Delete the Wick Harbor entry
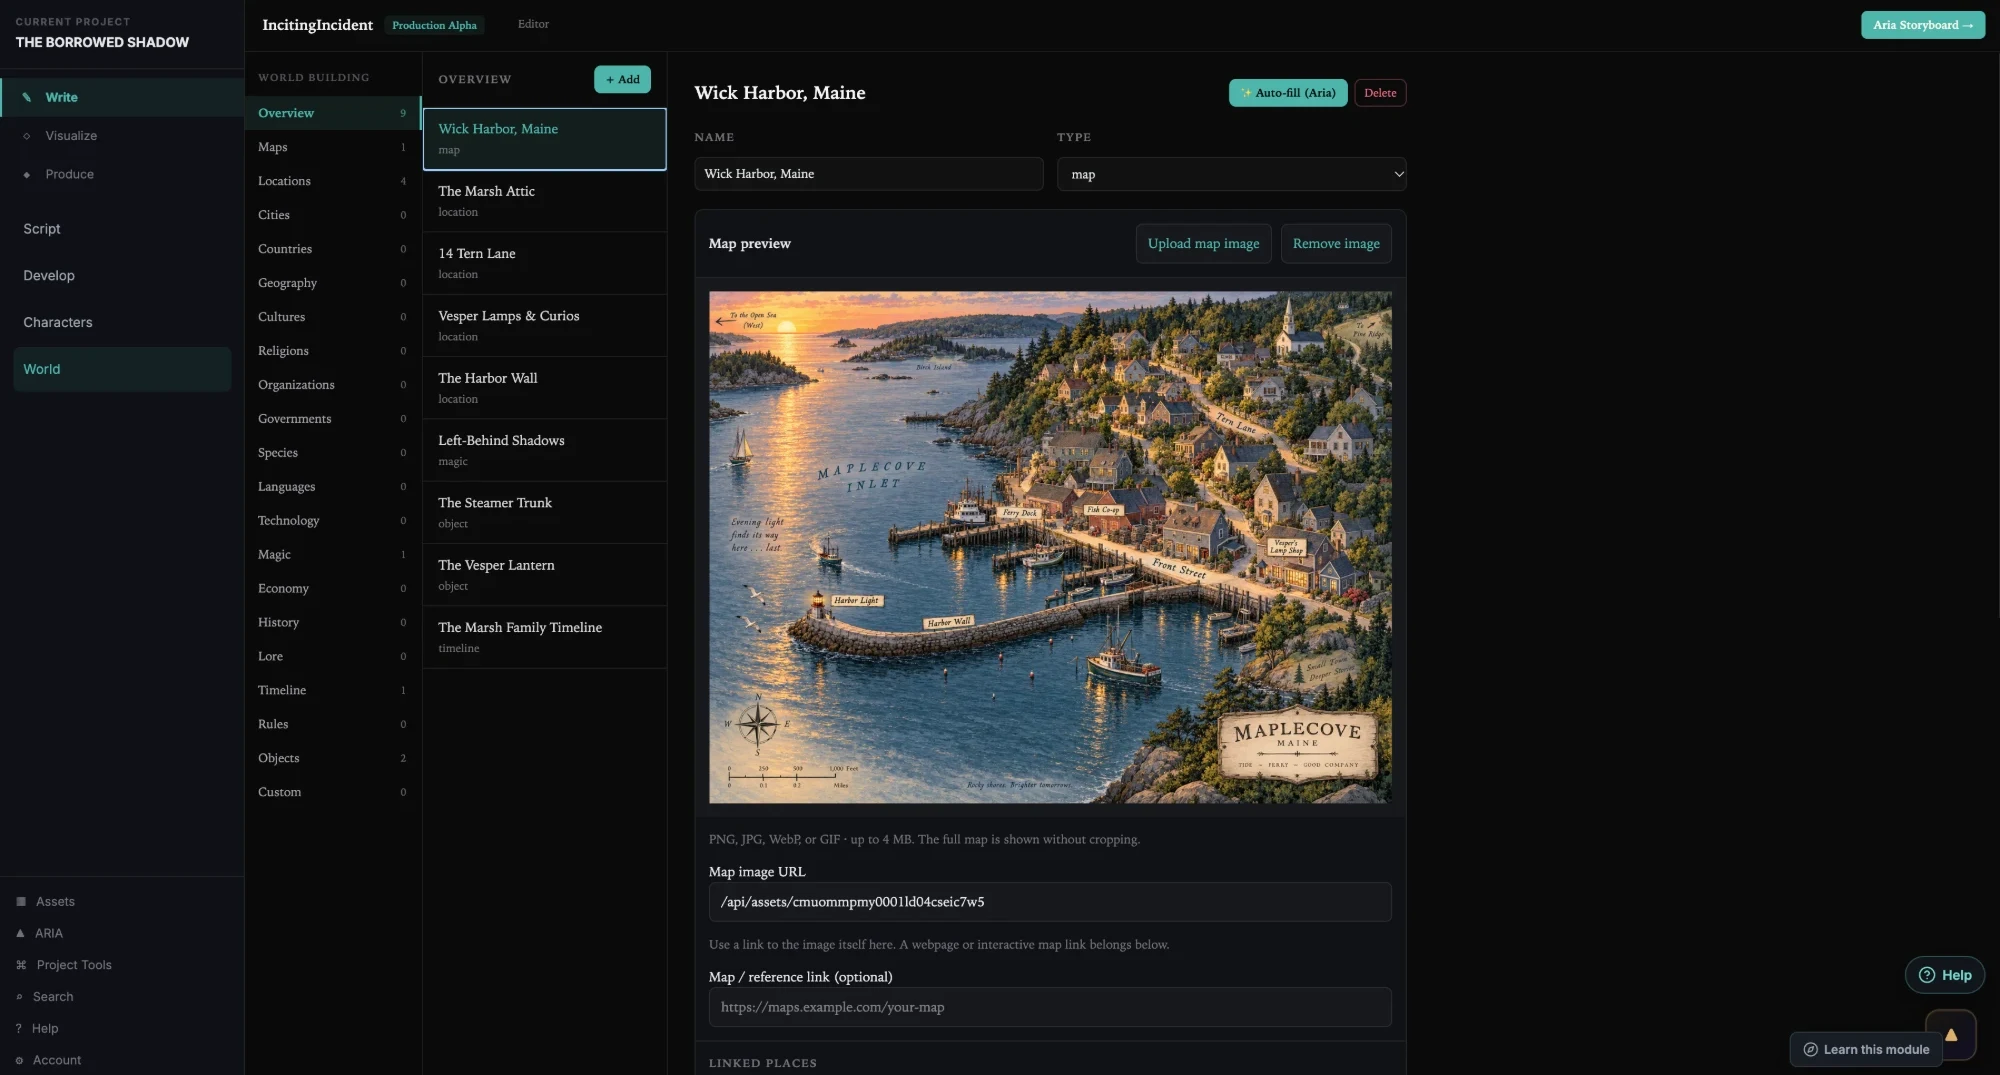Image resolution: width=2000 pixels, height=1075 pixels. click(1380, 93)
